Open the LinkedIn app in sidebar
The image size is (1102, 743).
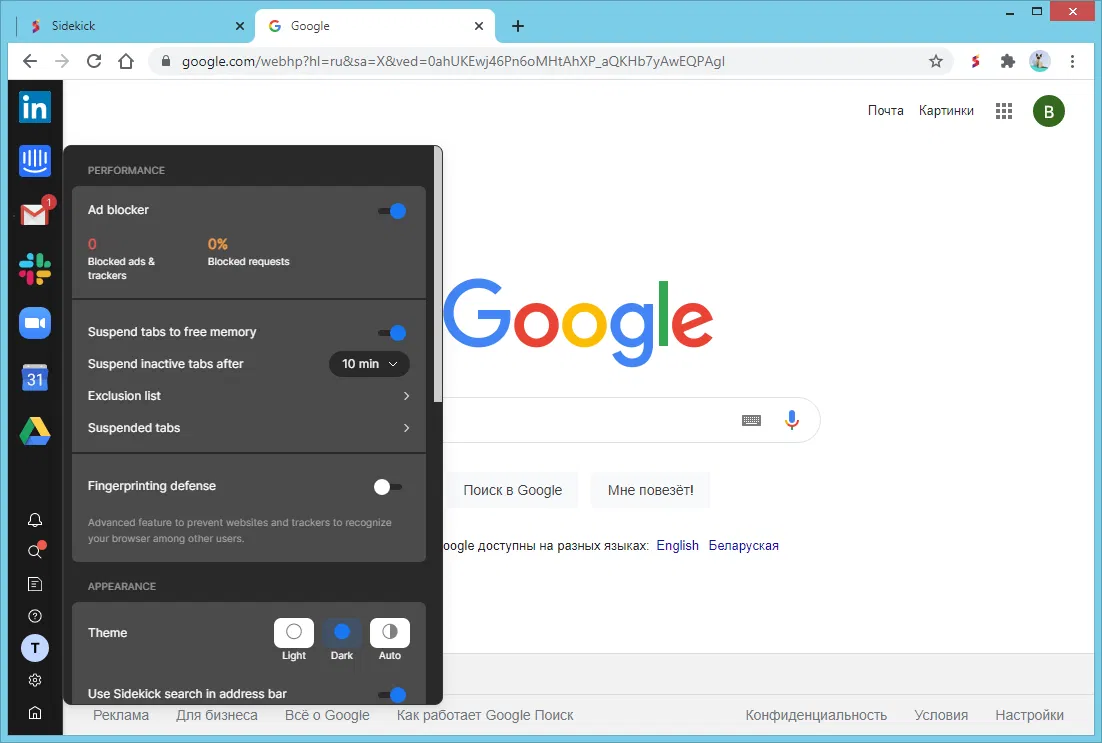(34, 107)
